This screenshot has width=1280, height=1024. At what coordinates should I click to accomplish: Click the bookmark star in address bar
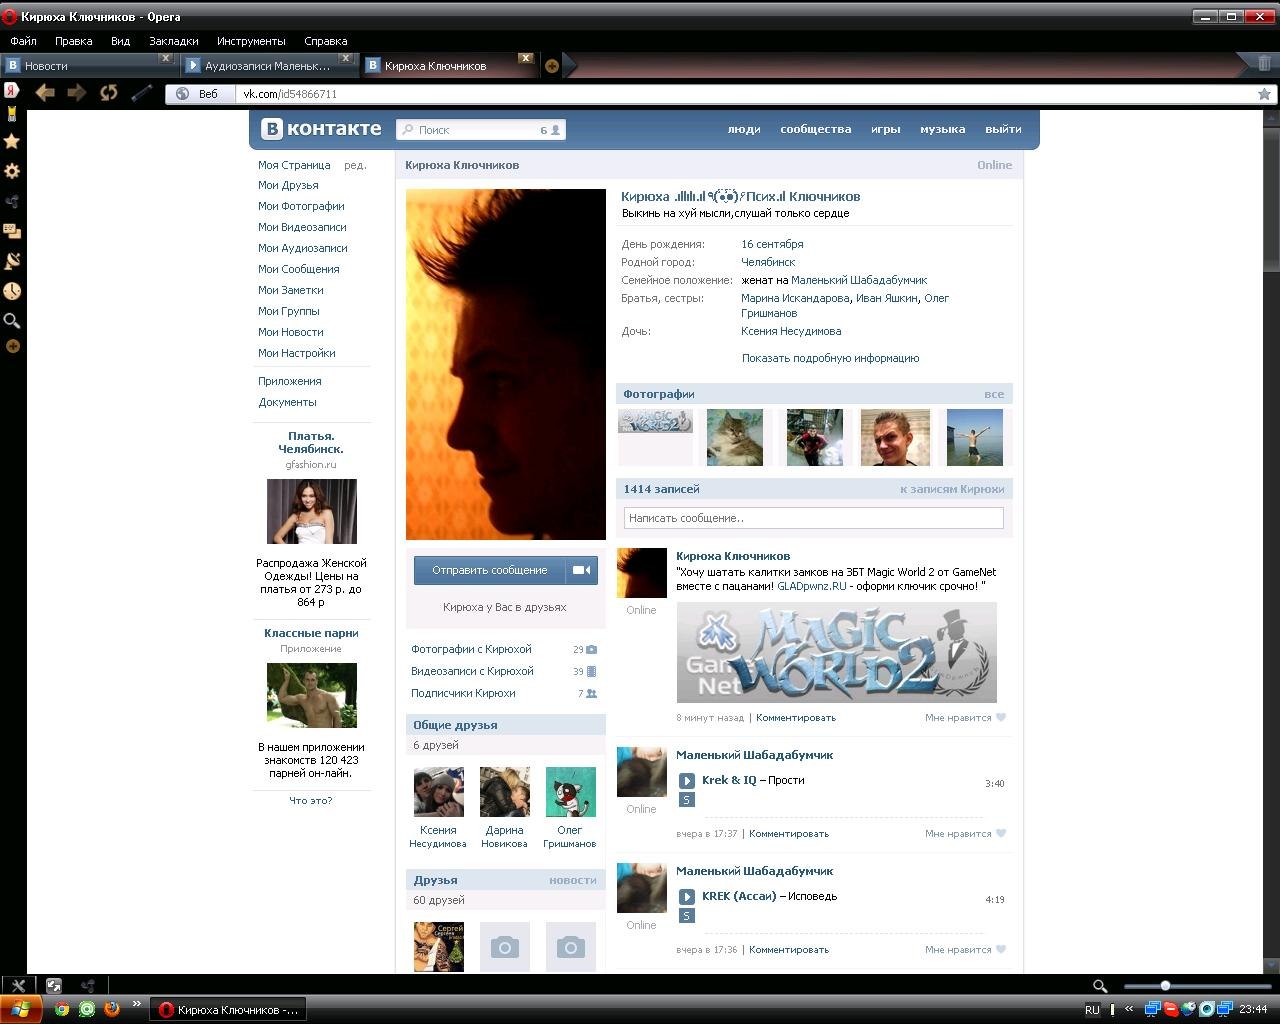(1264, 94)
